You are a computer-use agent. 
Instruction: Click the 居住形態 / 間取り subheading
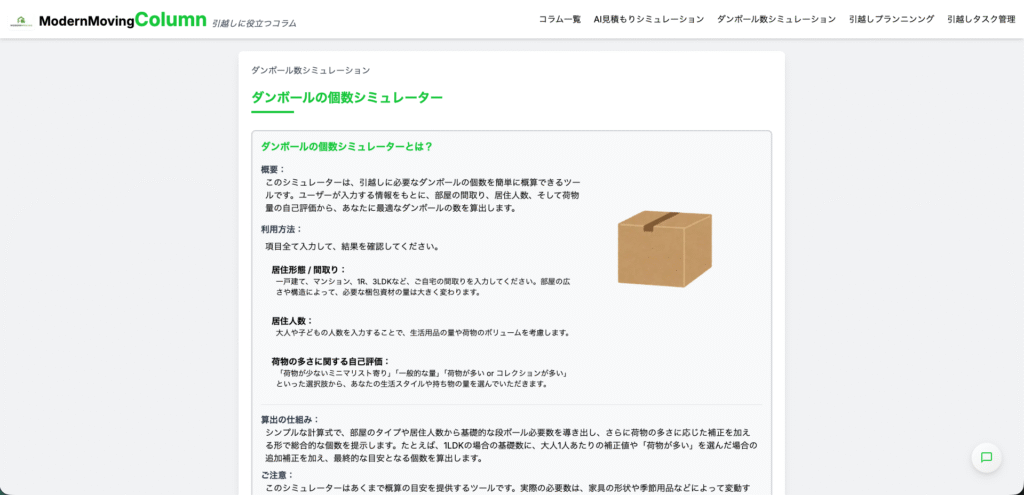[308, 269]
